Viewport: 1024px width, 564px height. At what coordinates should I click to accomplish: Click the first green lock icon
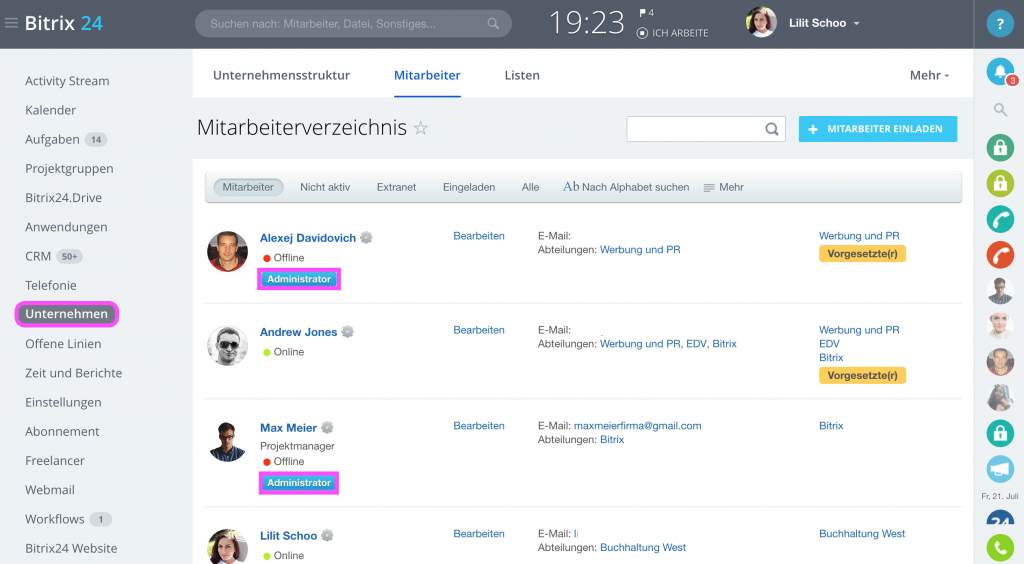pos(1000,148)
